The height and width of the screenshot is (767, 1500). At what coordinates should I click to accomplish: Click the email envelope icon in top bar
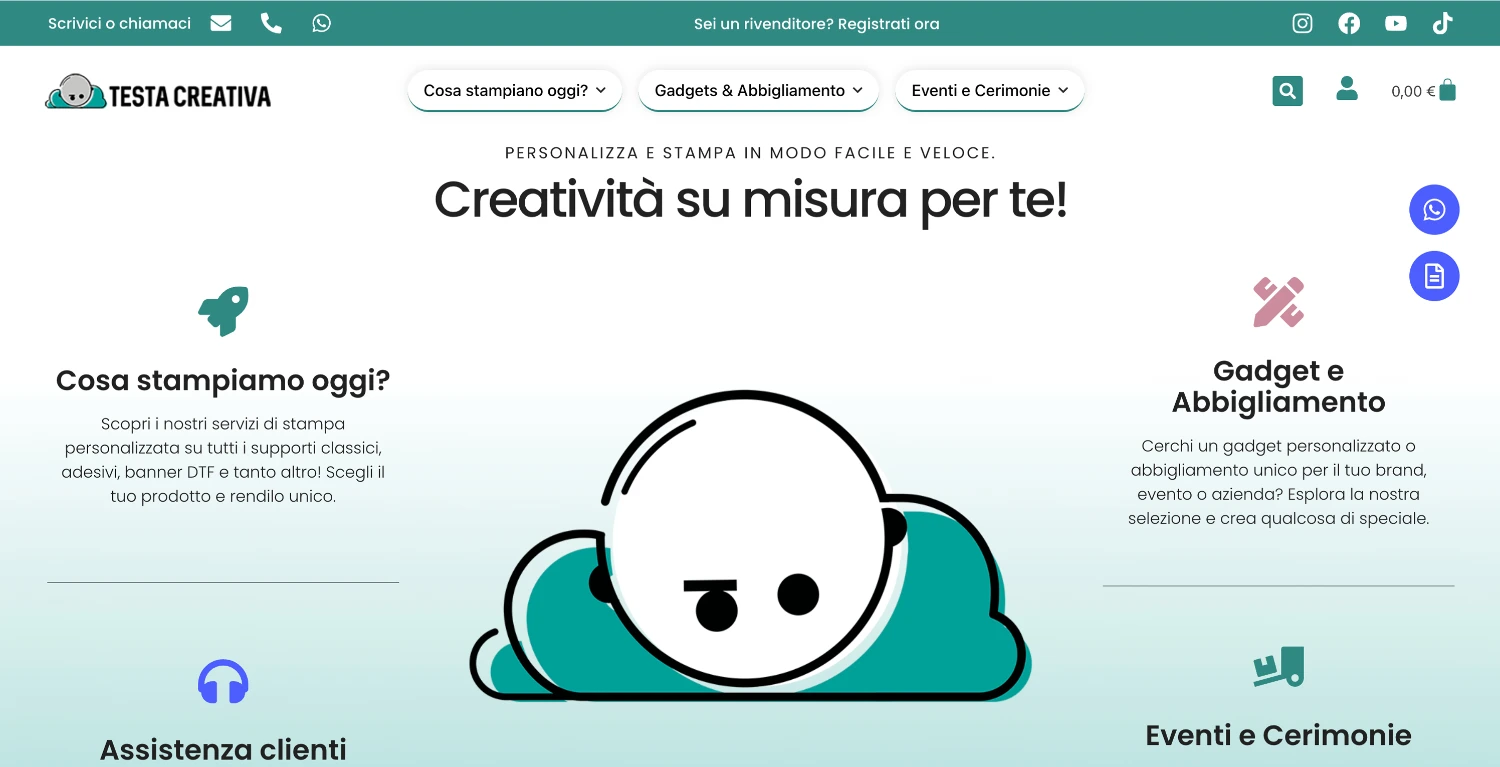pyautogui.click(x=221, y=23)
